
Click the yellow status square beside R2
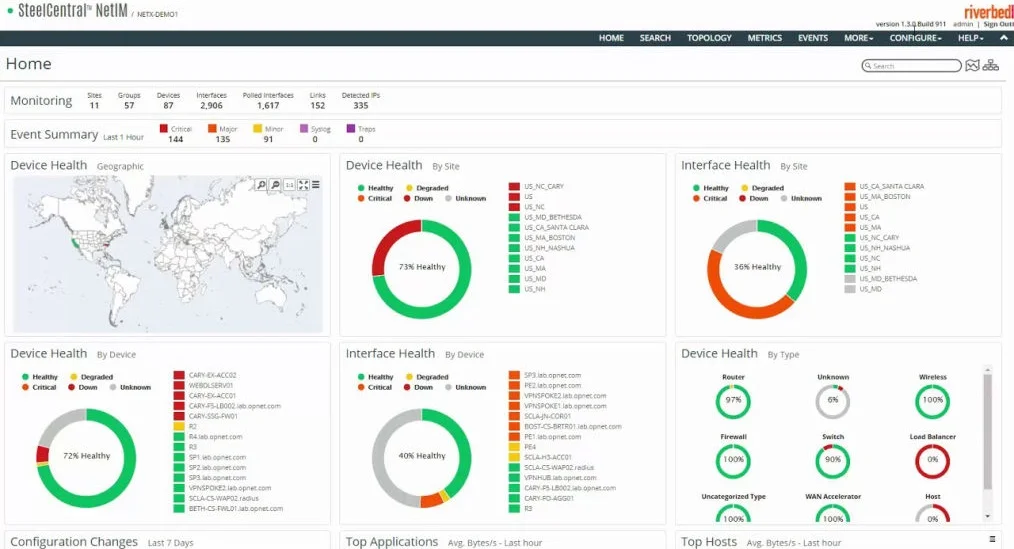click(x=179, y=427)
